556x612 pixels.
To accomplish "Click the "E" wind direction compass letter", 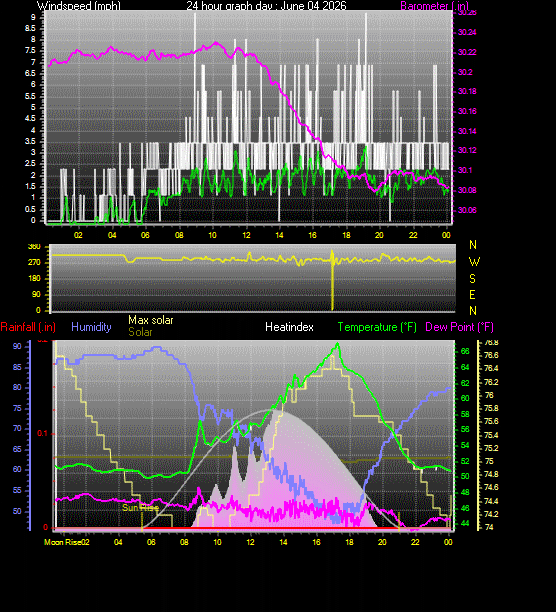I will point(473,294).
